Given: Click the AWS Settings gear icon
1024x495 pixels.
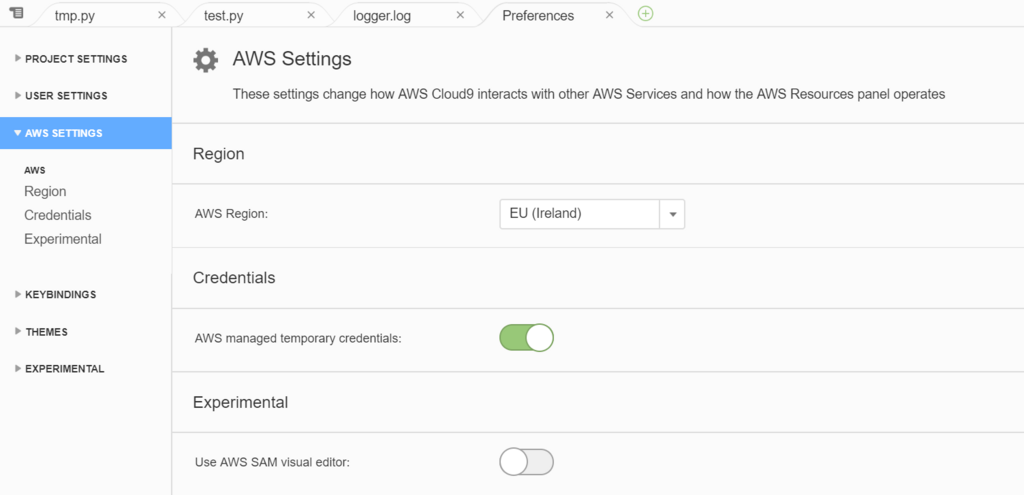Looking at the screenshot, I should (x=206, y=60).
